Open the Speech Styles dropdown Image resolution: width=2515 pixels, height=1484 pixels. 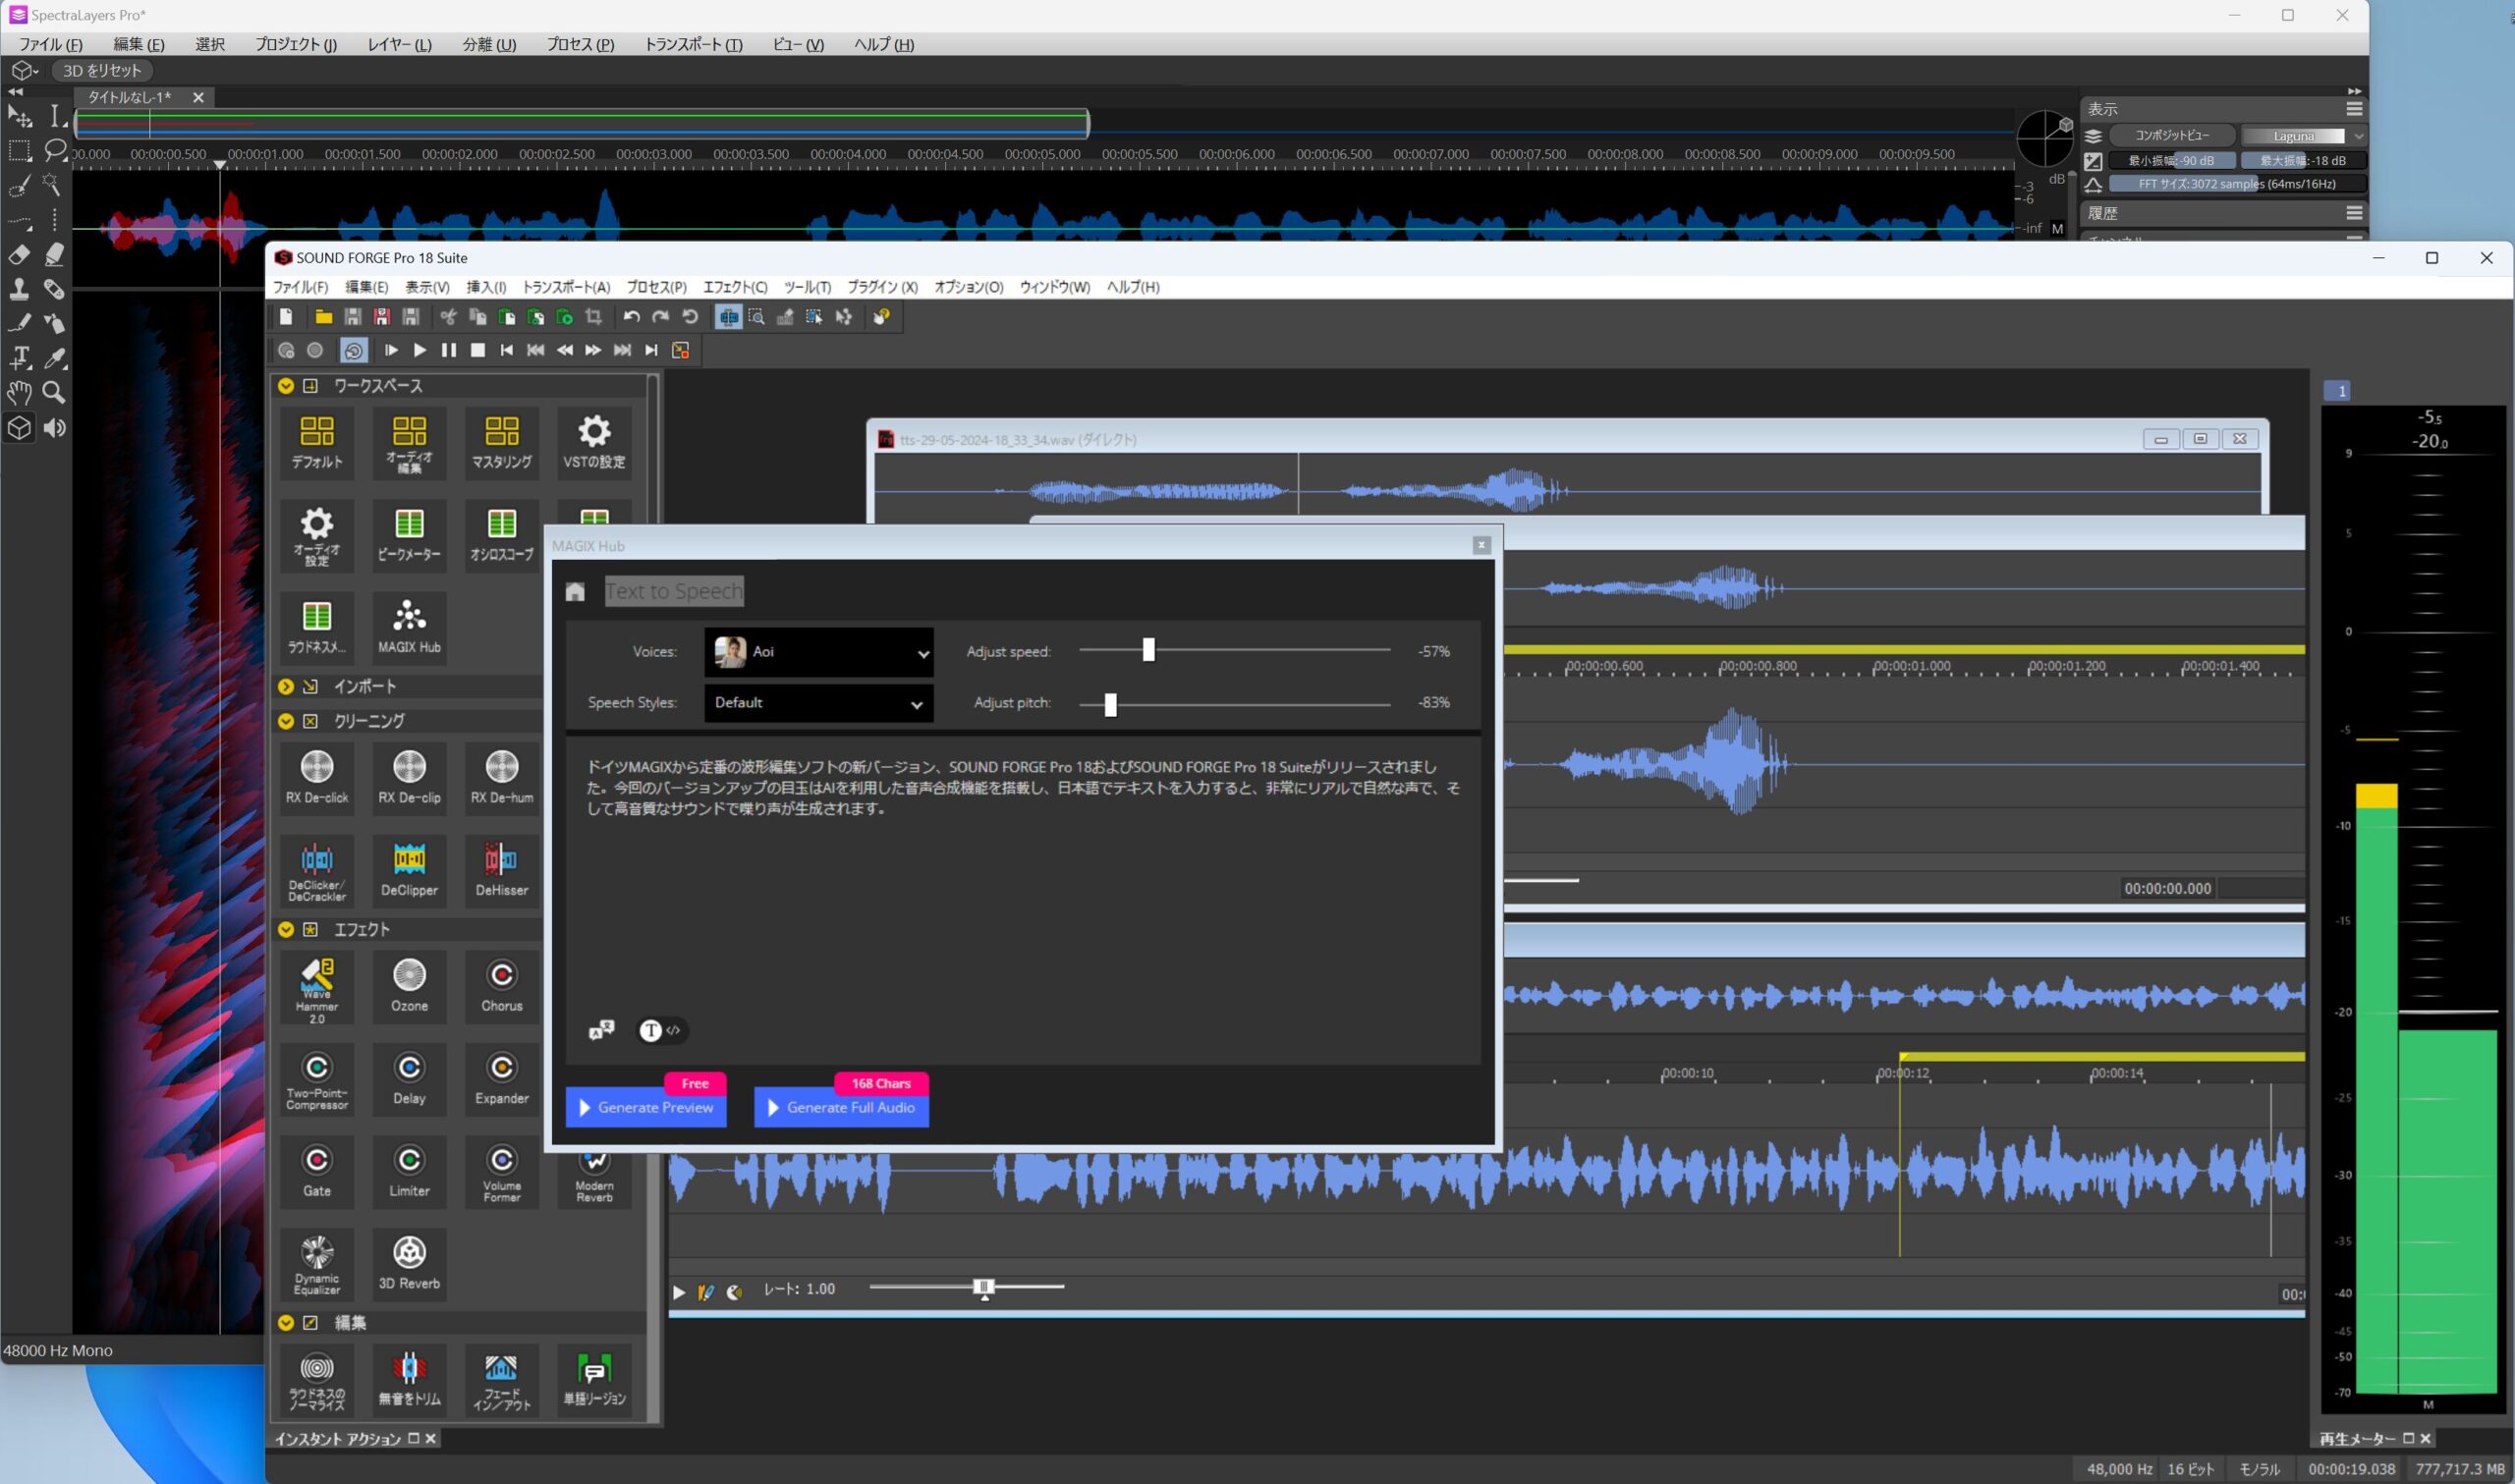coord(819,703)
